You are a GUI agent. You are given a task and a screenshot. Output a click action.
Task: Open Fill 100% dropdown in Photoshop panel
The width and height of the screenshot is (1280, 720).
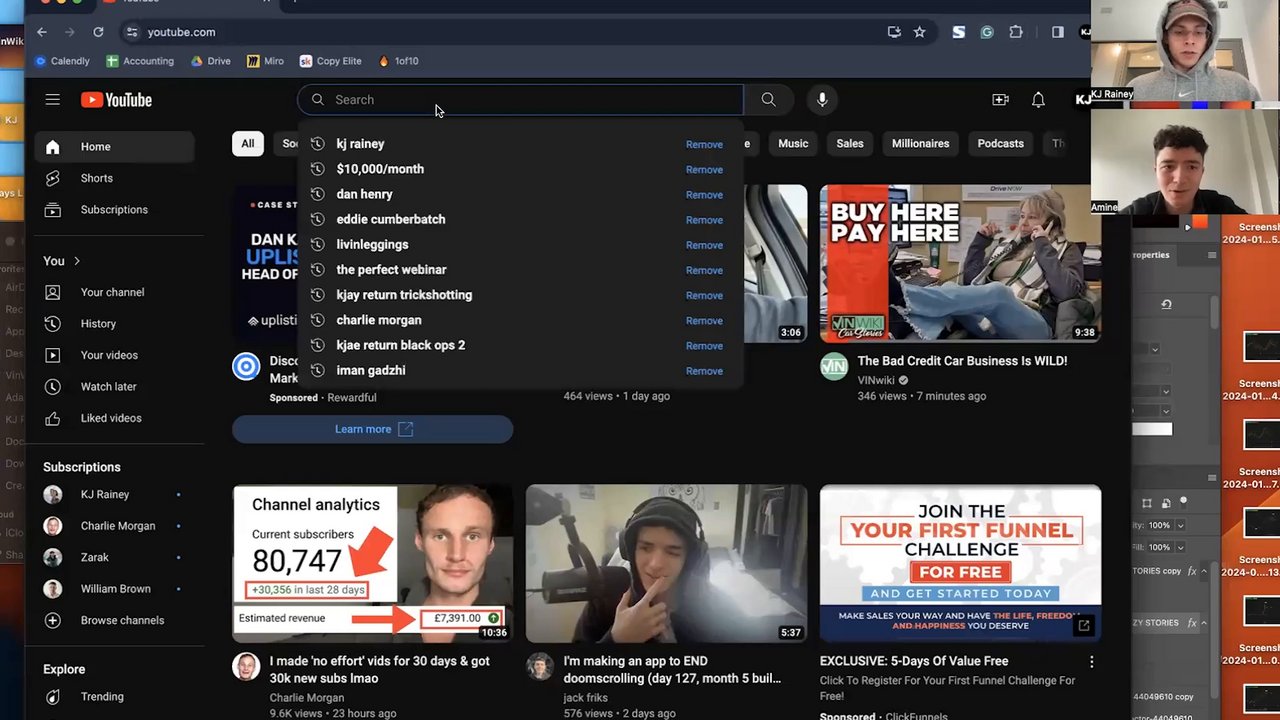coord(1180,547)
